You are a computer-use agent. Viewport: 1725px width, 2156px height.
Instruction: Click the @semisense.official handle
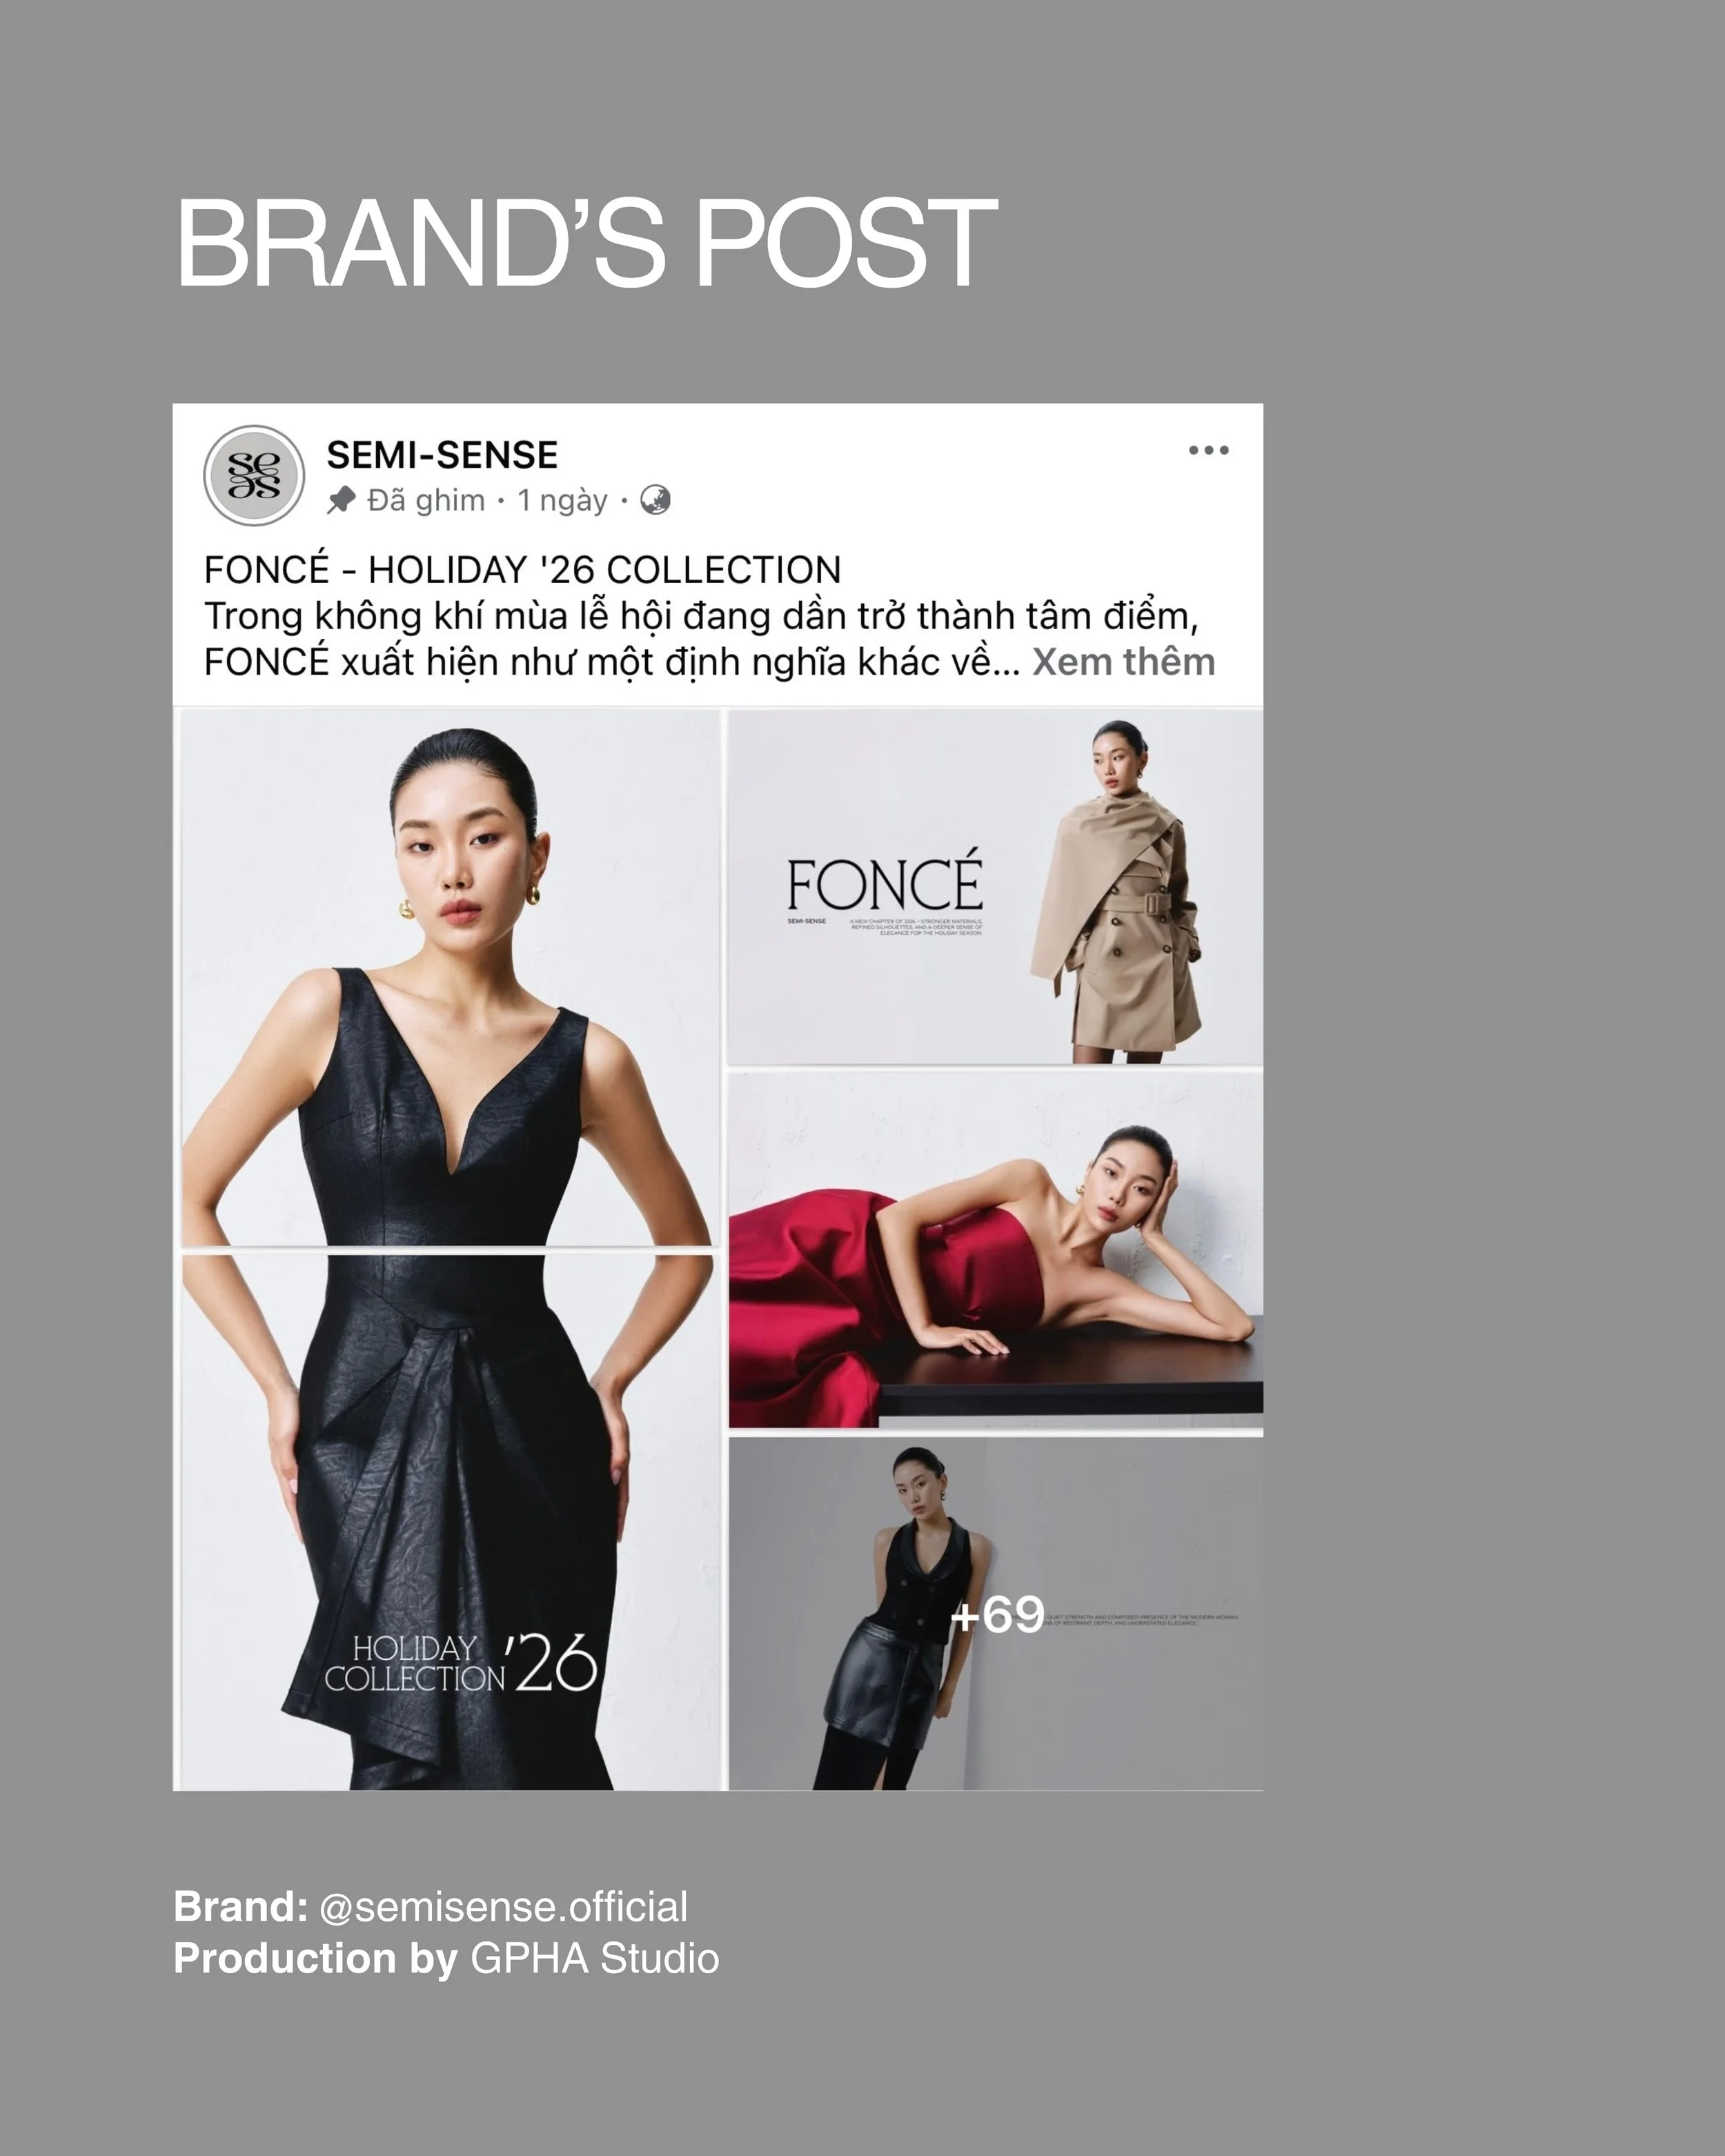(x=503, y=1907)
